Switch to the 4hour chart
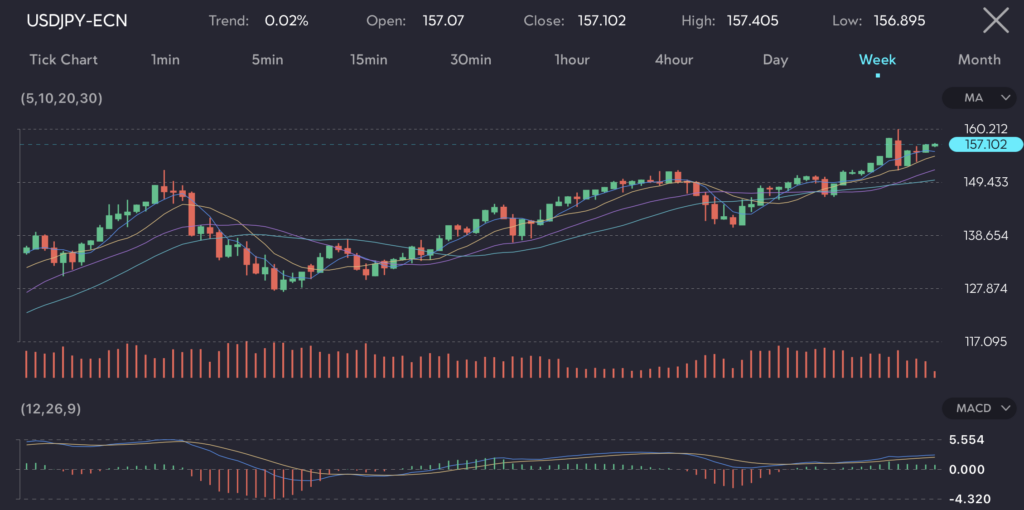The width and height of the screenshot is (1024, 510). (674, 60)
